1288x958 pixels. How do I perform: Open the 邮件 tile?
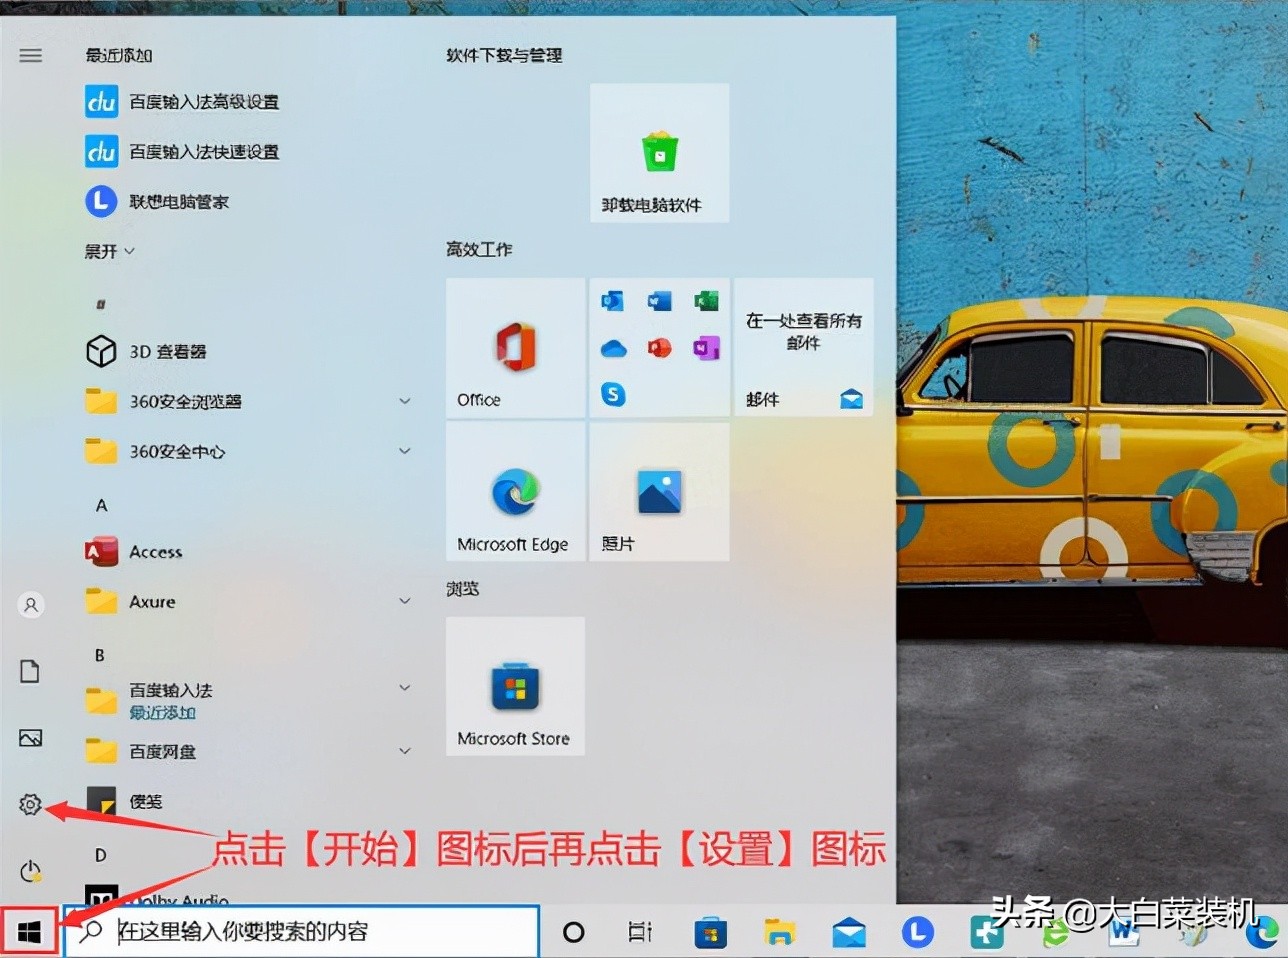click(803, 347)
